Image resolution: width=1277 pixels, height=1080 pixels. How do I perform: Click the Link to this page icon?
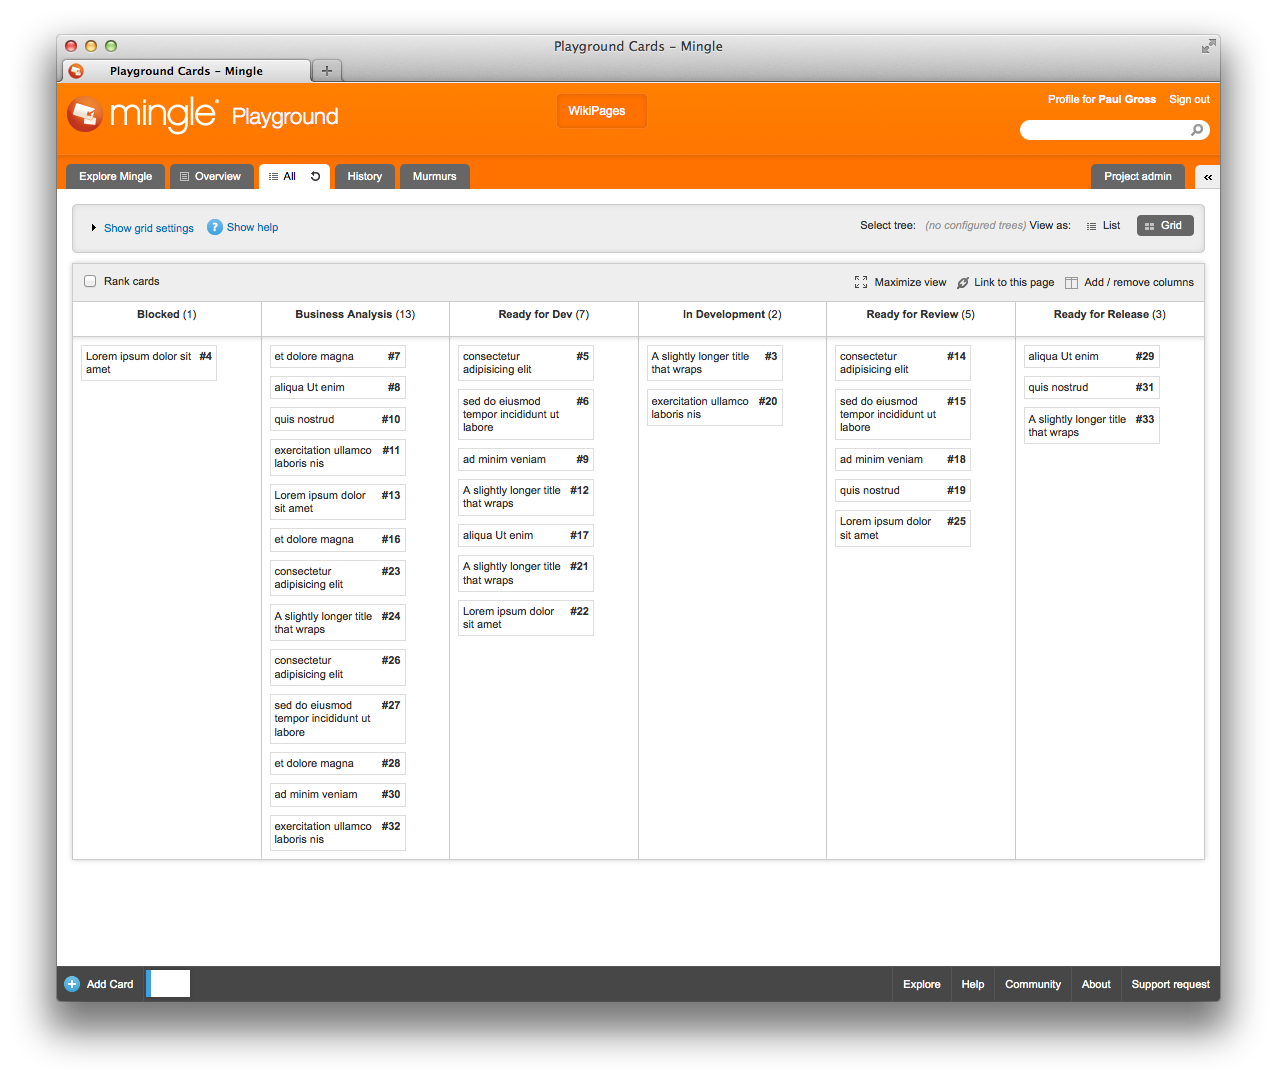click(x=963, y=283)
